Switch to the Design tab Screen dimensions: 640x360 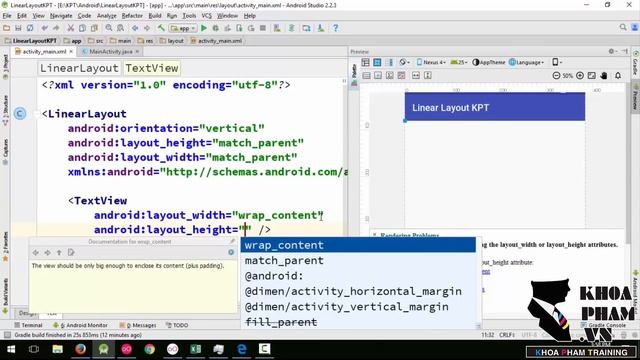27,313
